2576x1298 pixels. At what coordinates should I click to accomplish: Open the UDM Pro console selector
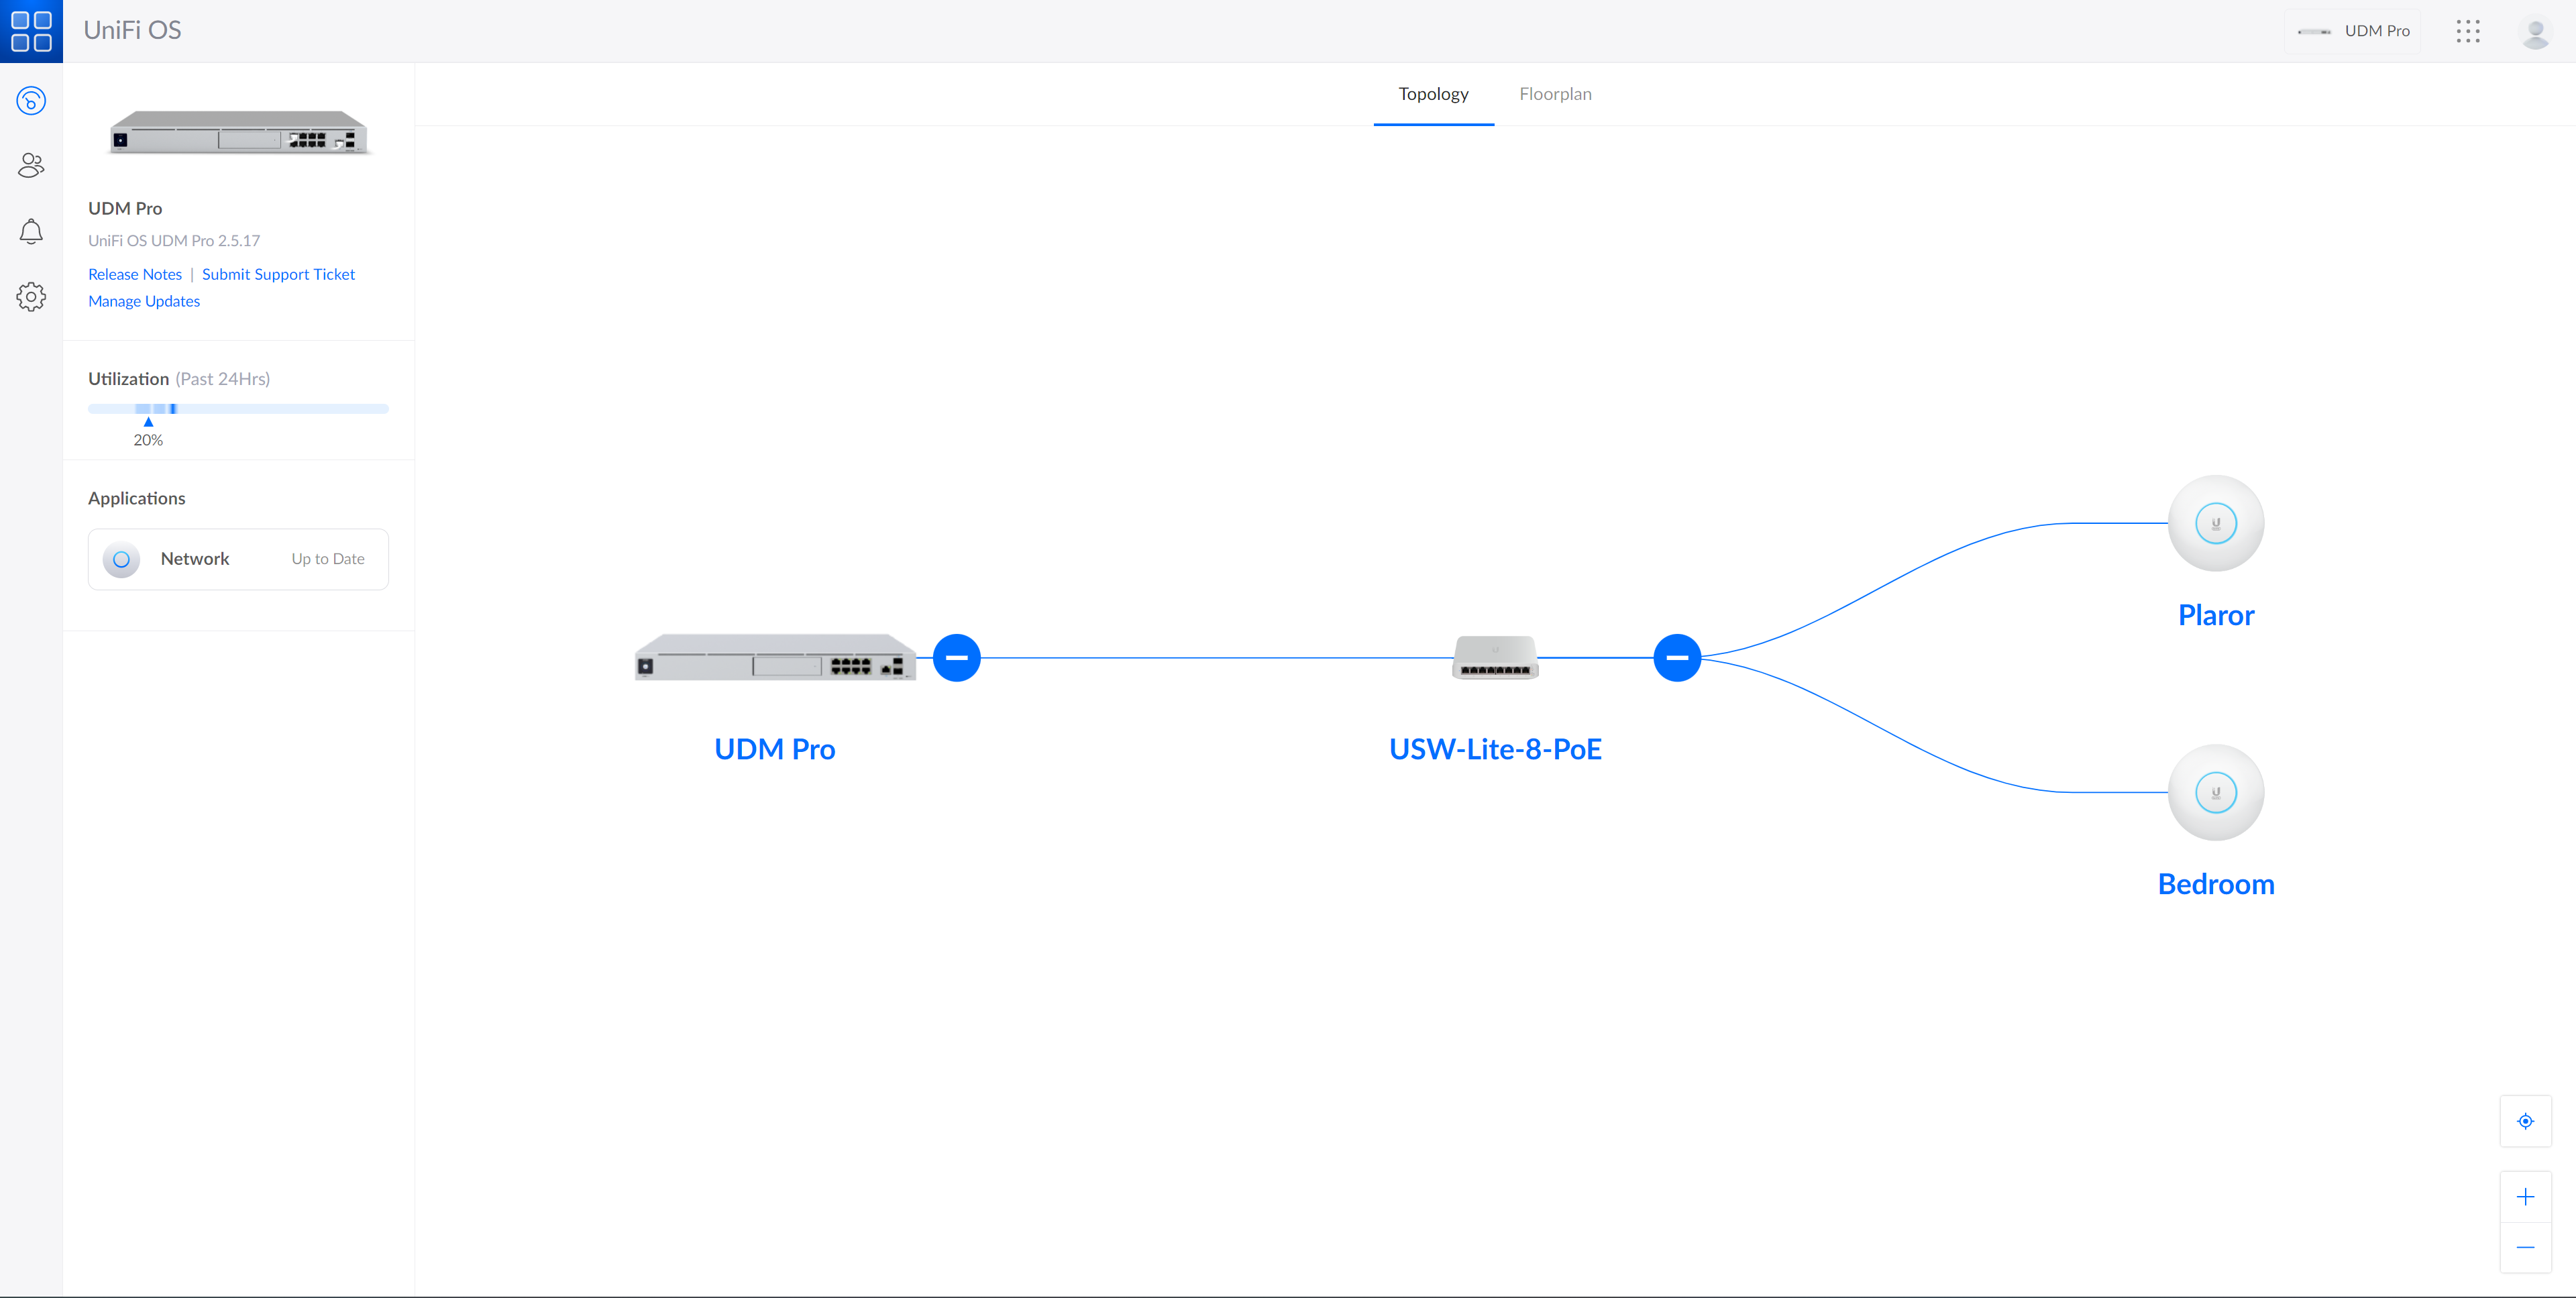2353,31
